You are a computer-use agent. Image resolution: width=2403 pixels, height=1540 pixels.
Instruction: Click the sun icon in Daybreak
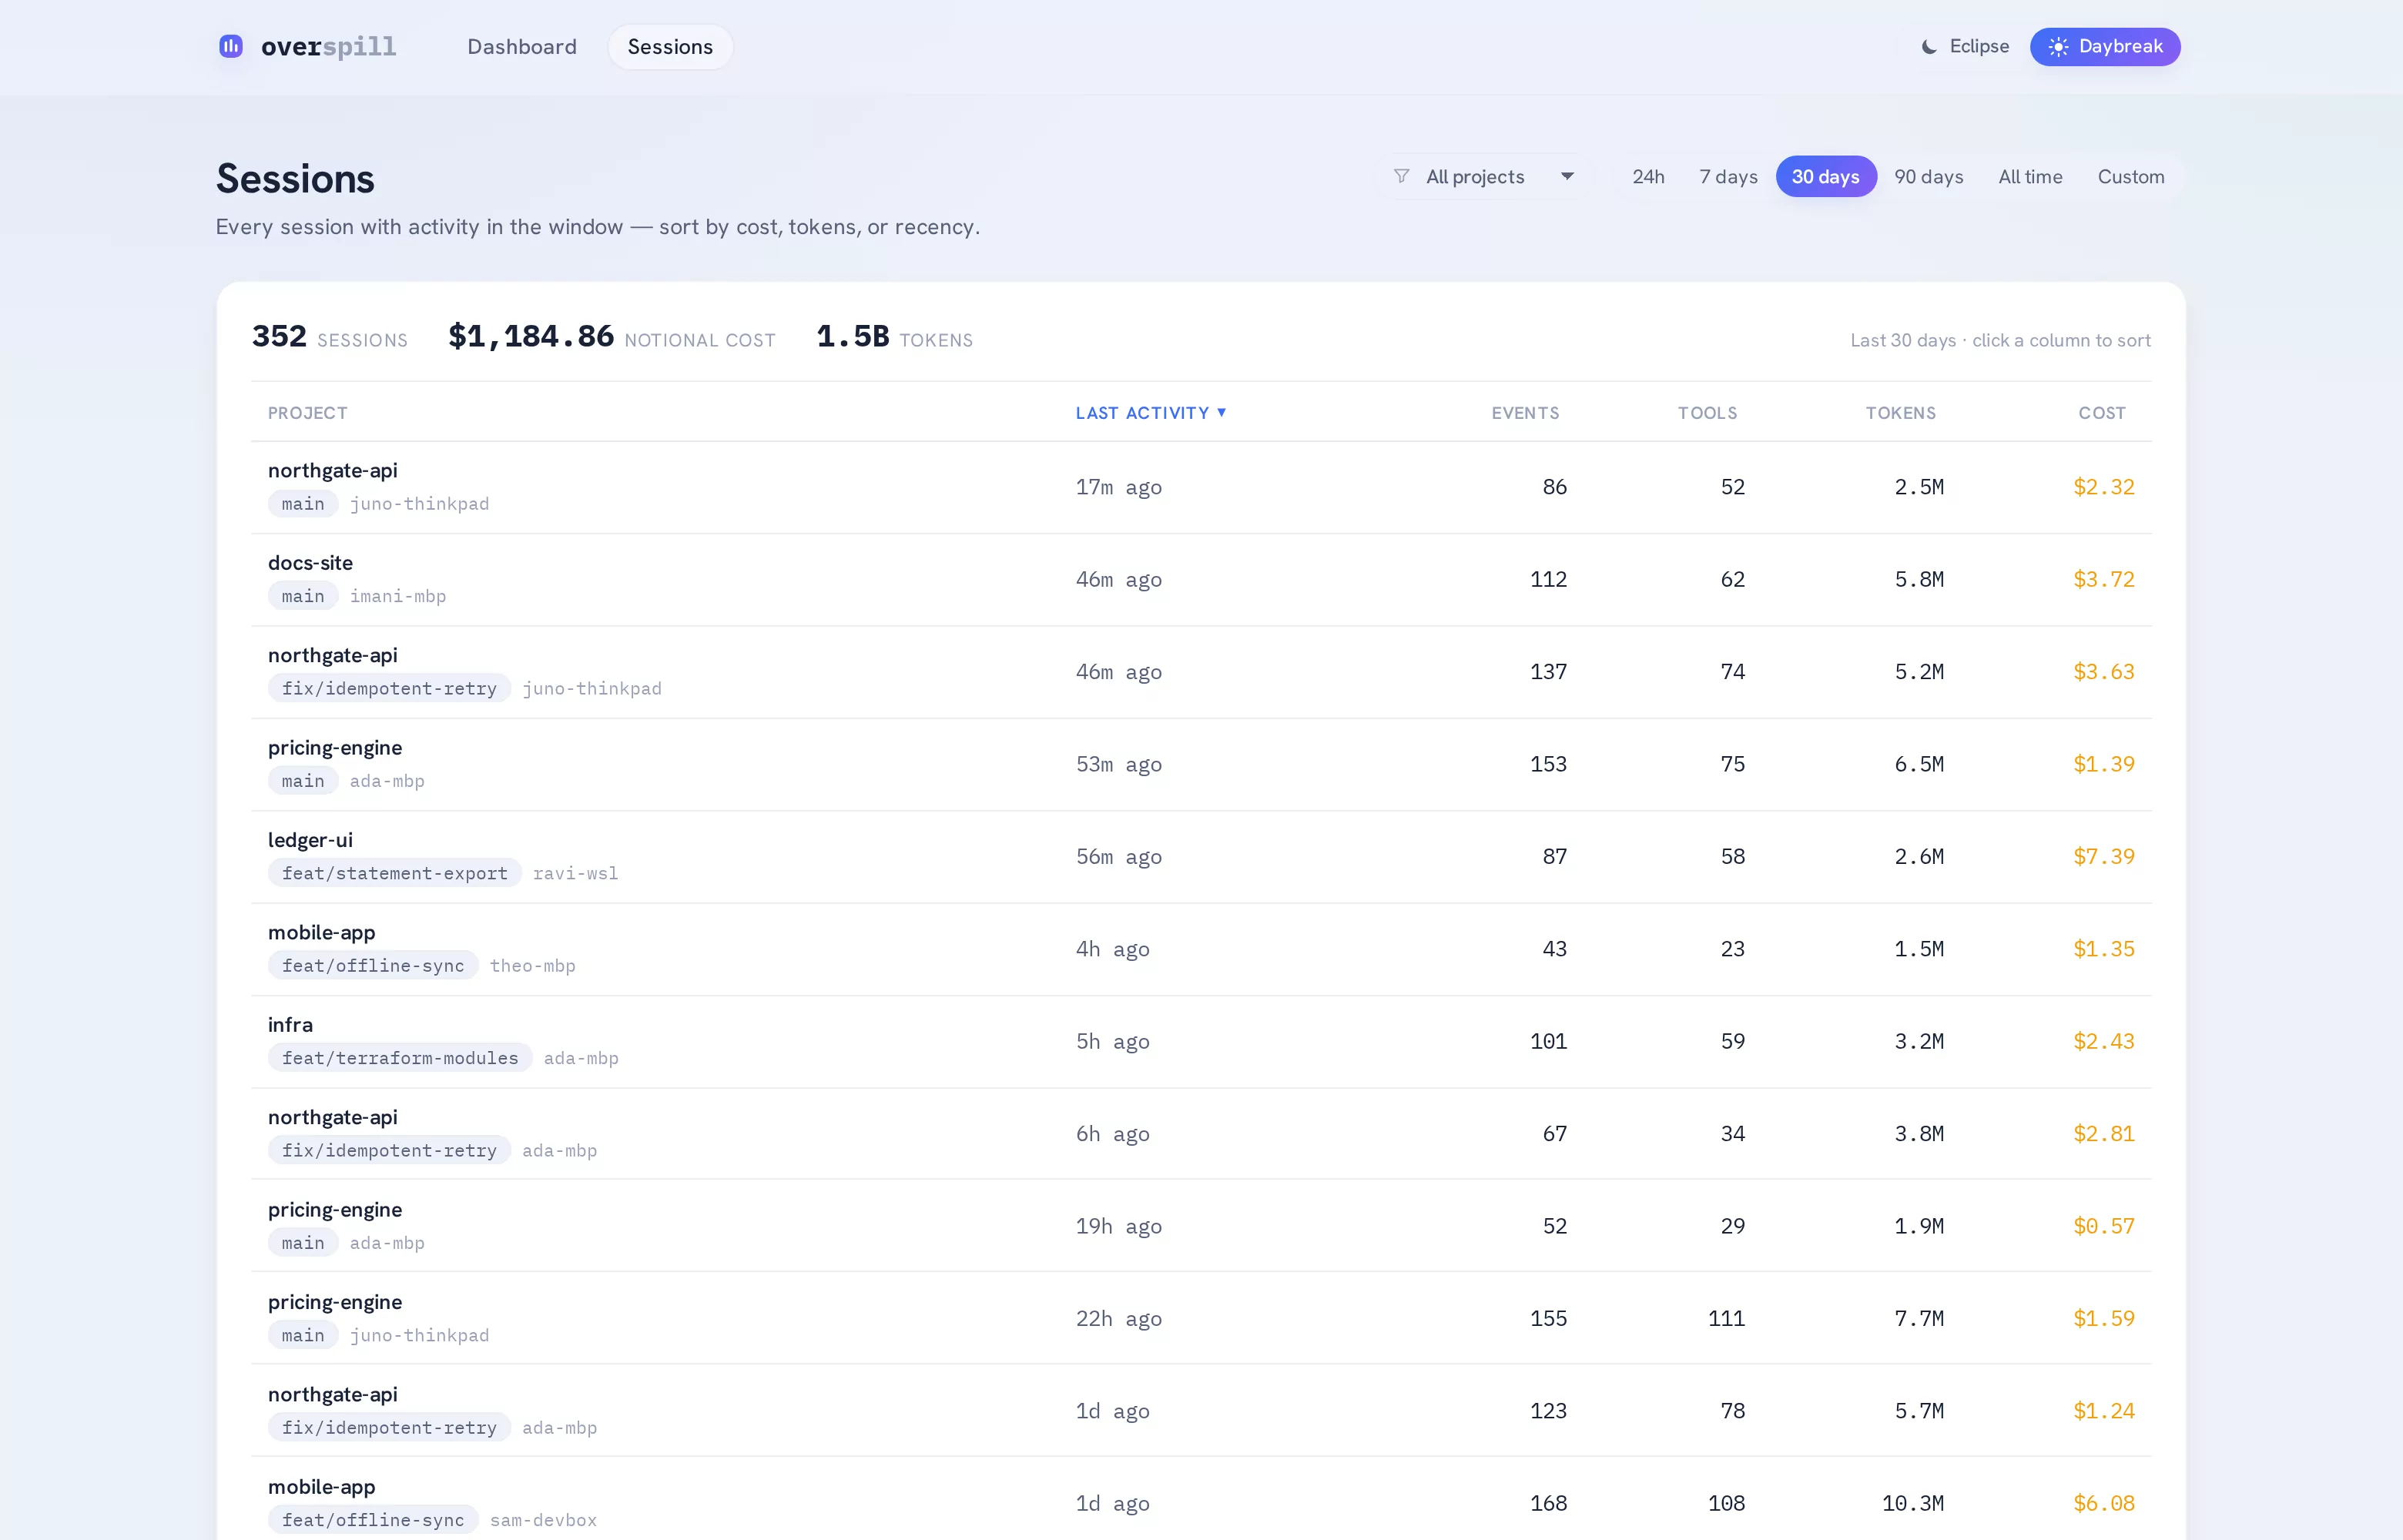pyautogui.click(x=2058, y=47)
